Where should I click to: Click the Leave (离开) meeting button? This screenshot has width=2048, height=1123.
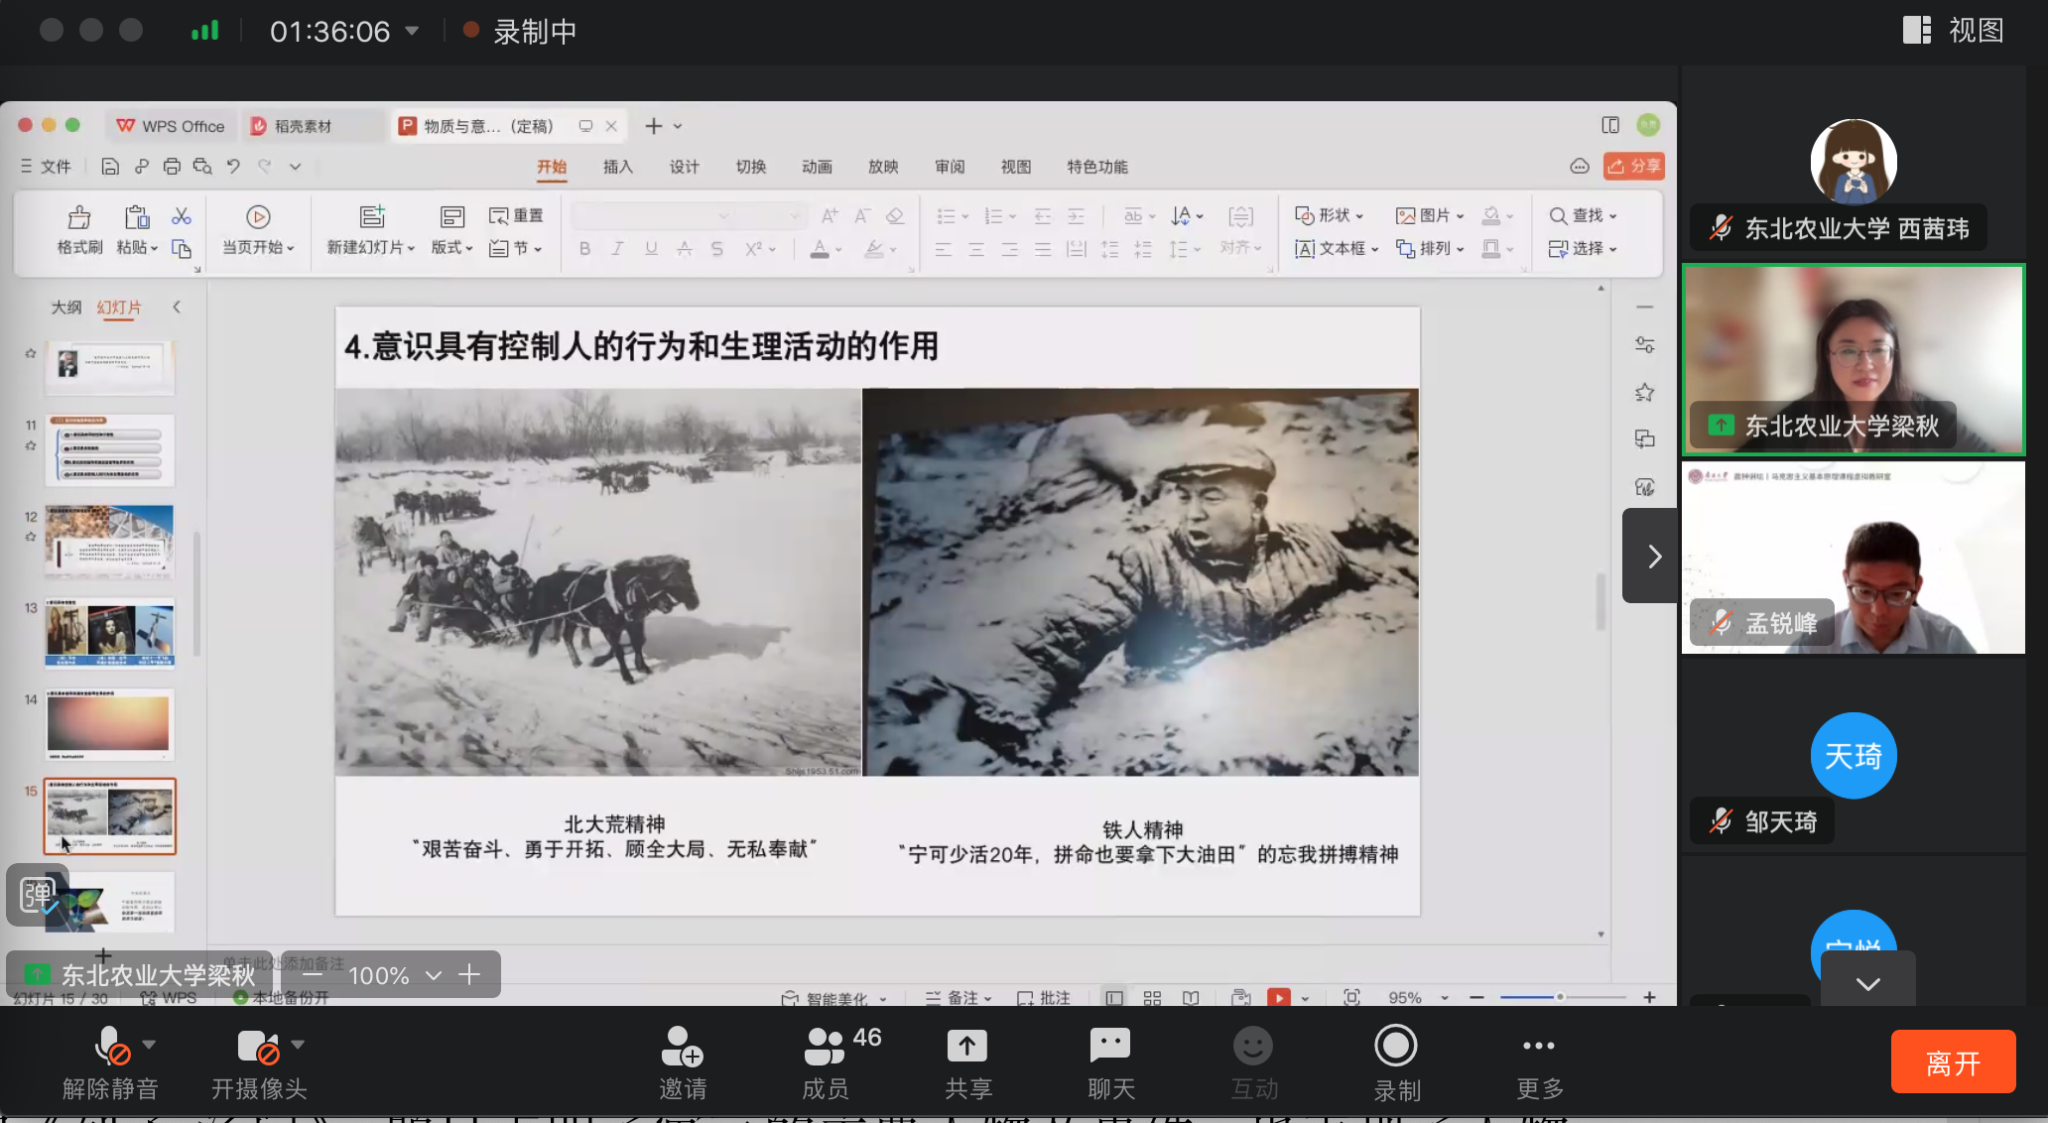[x=1952, y=1062]
